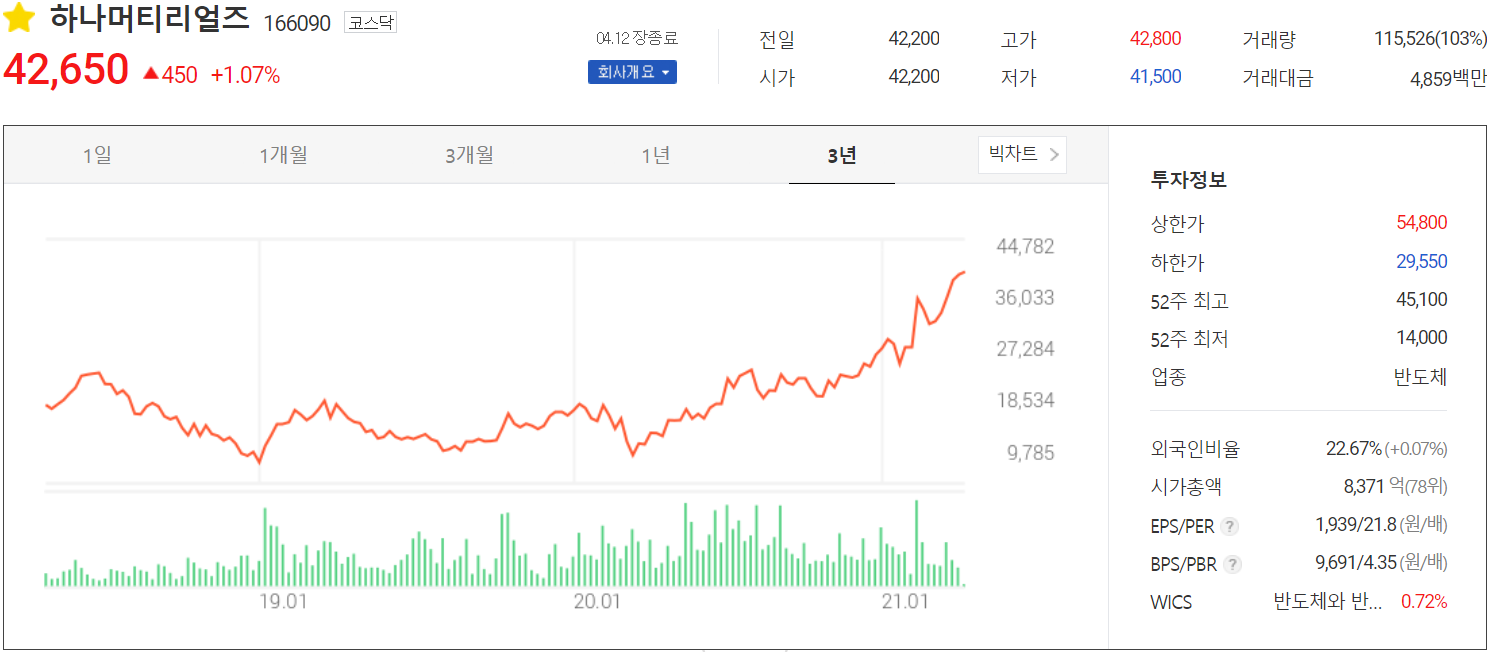Image resolution: width=1490 pixels, height=652 pixels.
Task: Select the 3년 chart tab
Action: coord(842,155)
